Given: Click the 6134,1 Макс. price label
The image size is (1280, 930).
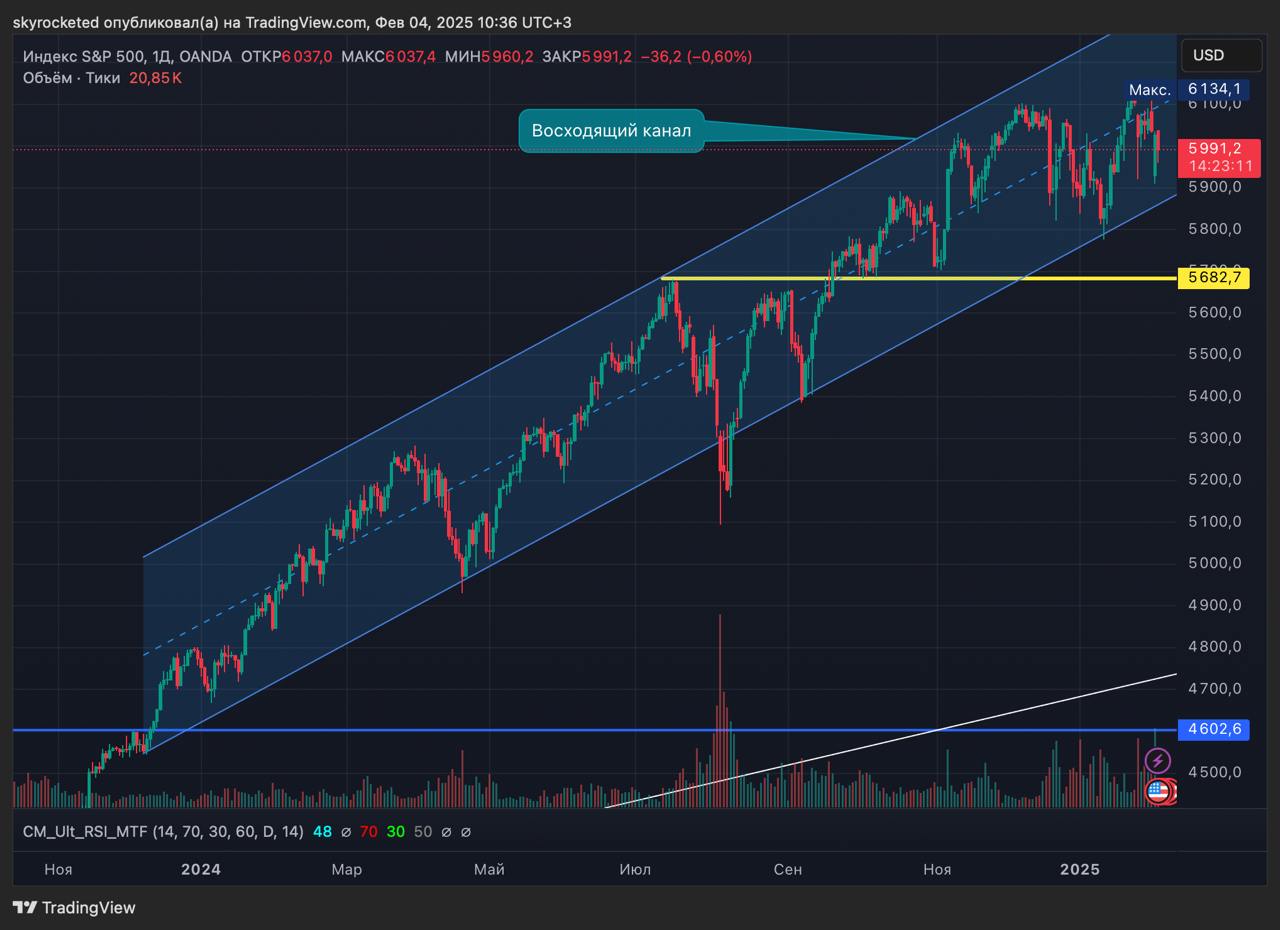Looking at the screenshot, I should tap(1214, 89).
